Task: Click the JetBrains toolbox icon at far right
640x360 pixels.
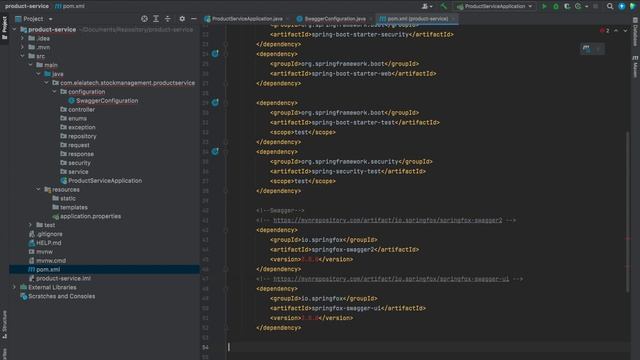Action: click(x=633, y=6)
